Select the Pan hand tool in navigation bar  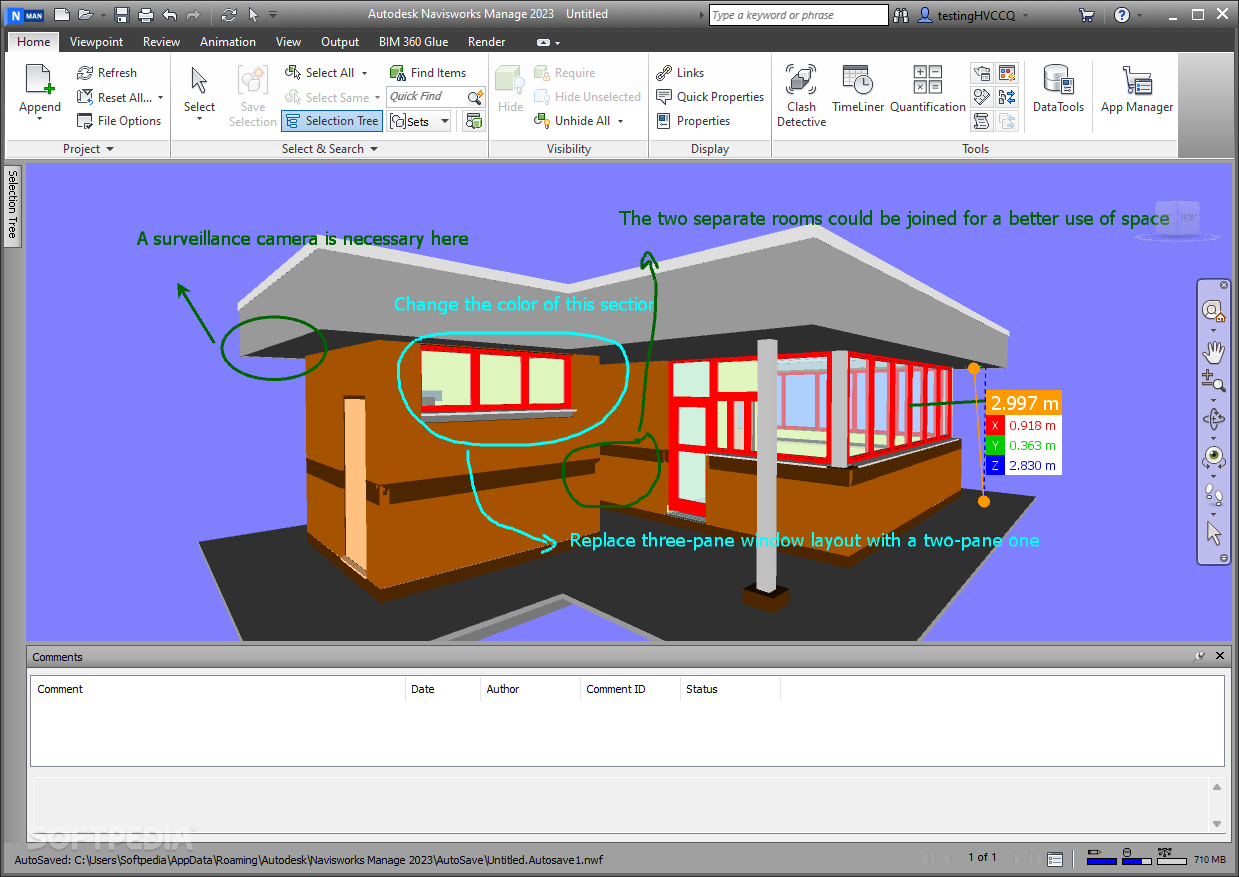click(1214, 351)
